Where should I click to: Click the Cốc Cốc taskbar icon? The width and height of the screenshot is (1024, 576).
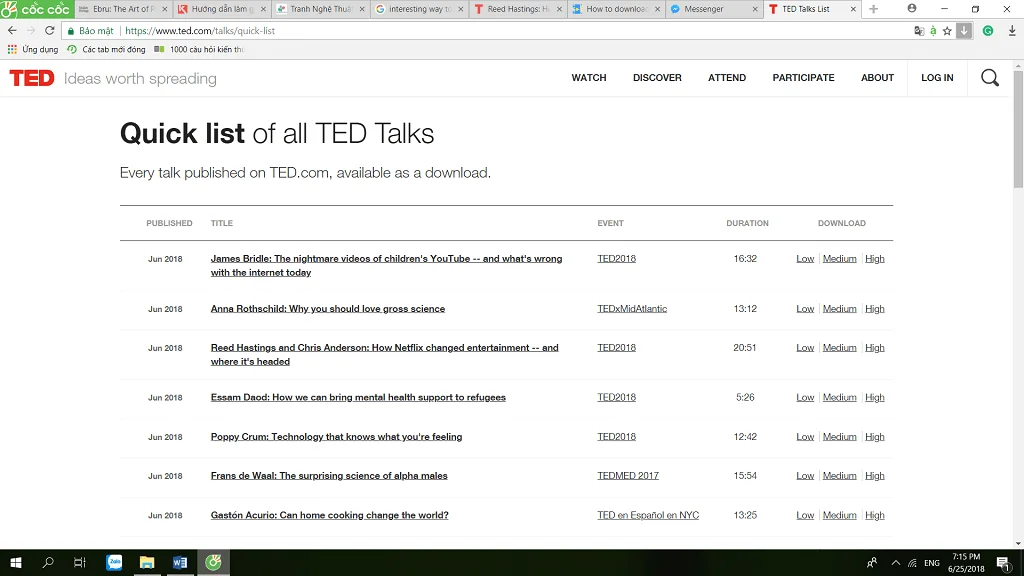pyautogui.click(x=214, y=562)
